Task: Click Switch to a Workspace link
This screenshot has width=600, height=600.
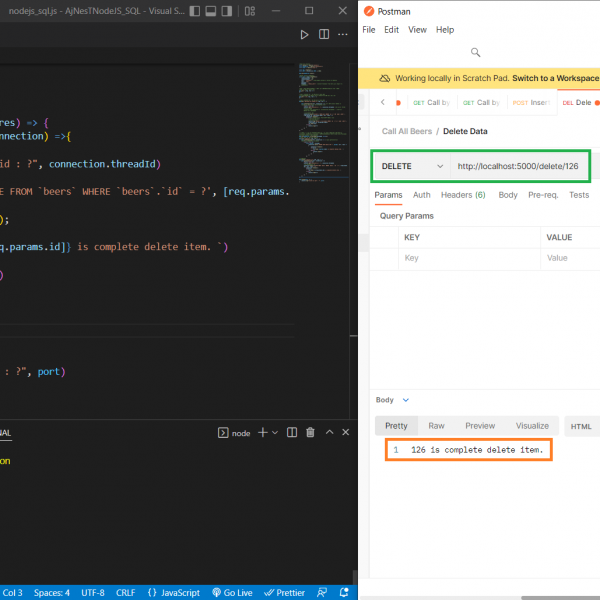Action: pyautogui.click(x=555, y=78)
